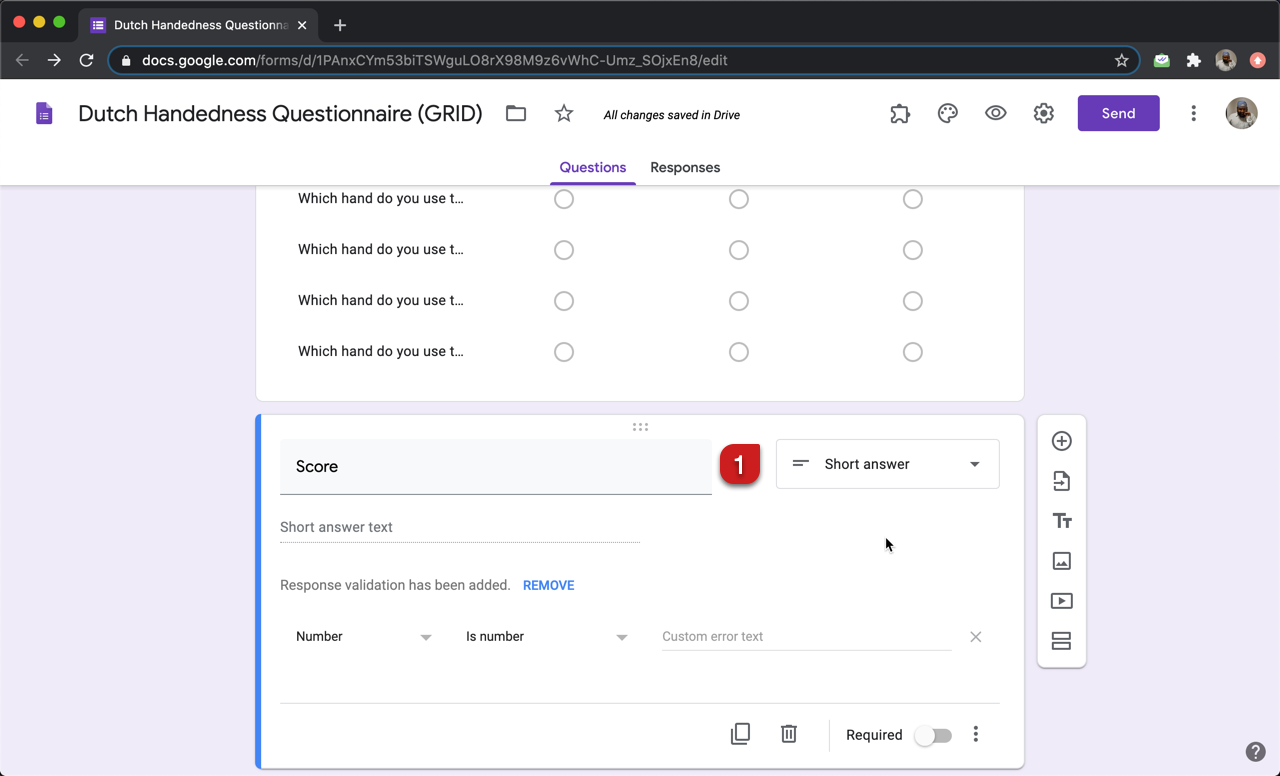The image size is (1280, 776).
Task: Duplicate the Score question
Action: point(740,734)
